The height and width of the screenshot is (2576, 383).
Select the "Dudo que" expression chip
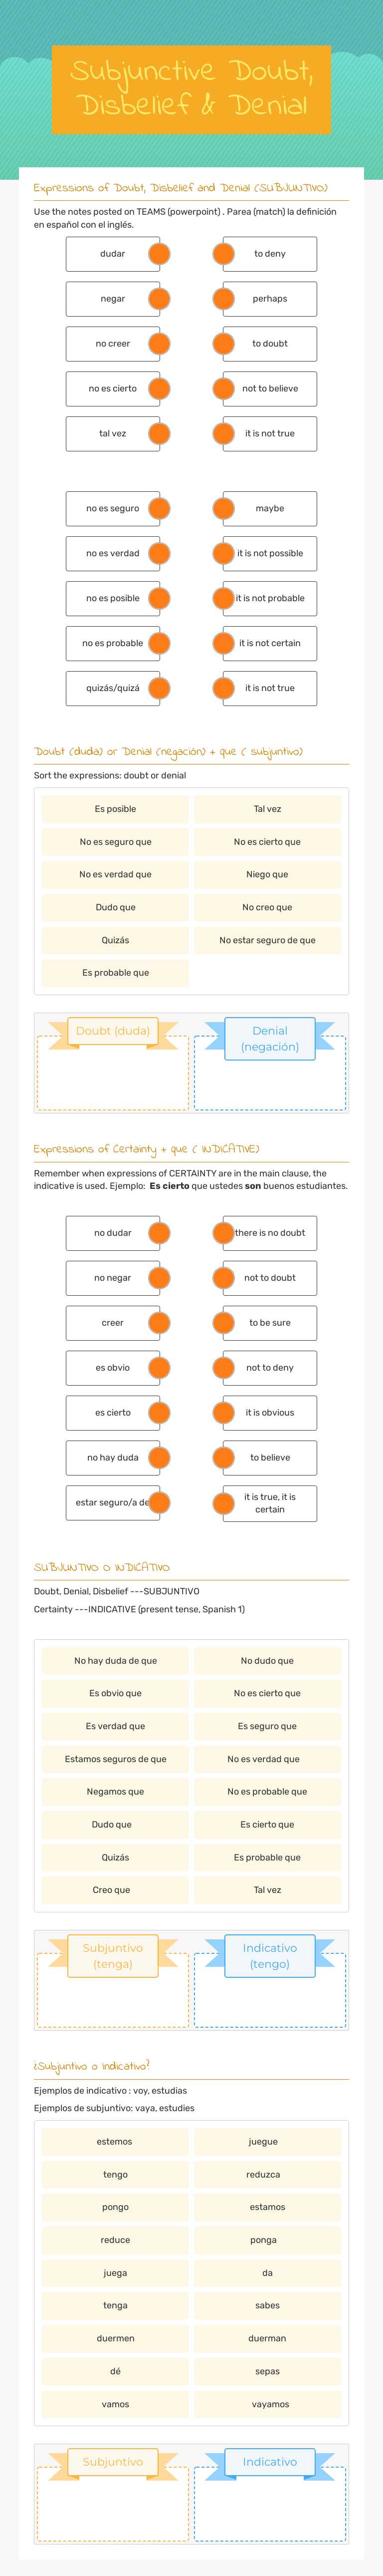click(x=116, y=907)
